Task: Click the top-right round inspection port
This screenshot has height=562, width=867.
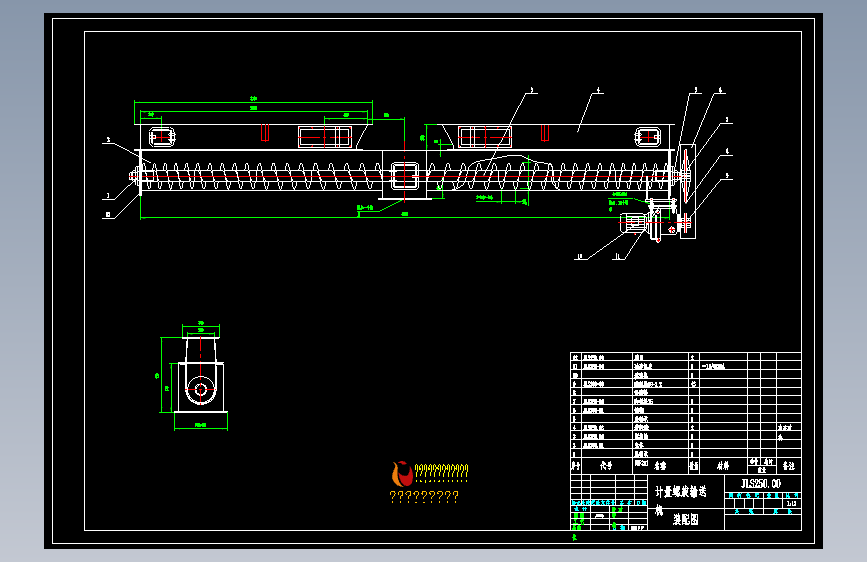Action: [647, 137]
